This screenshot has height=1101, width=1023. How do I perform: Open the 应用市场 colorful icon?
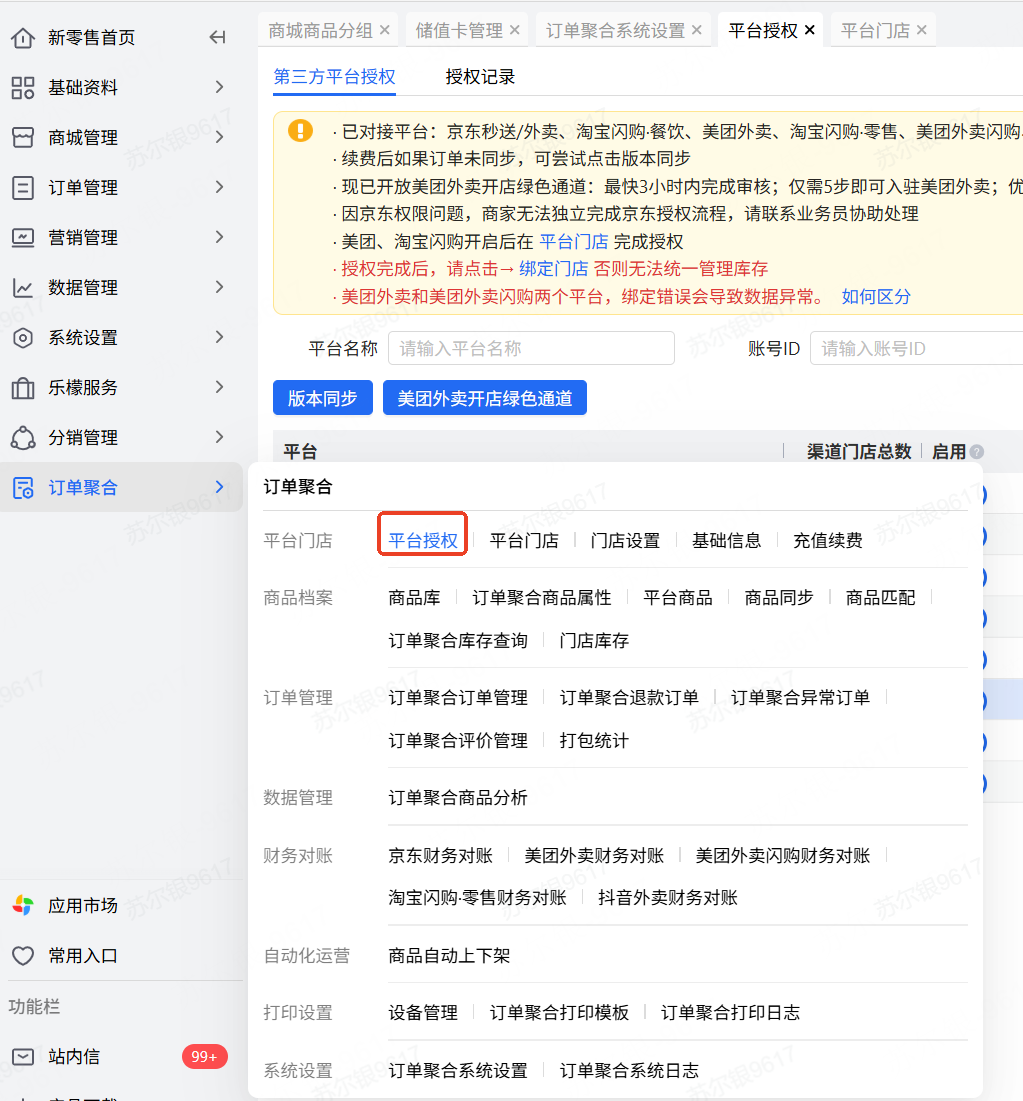pyautogui.click(x=22, y=905)
